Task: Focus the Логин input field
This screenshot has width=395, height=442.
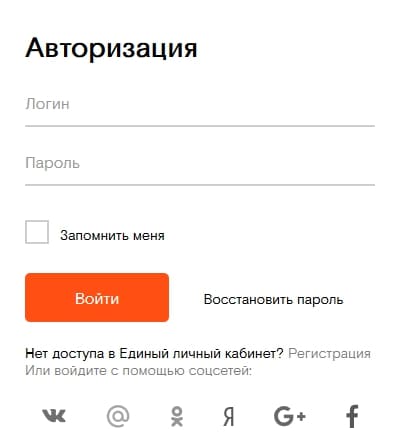Action: point(200,107)
